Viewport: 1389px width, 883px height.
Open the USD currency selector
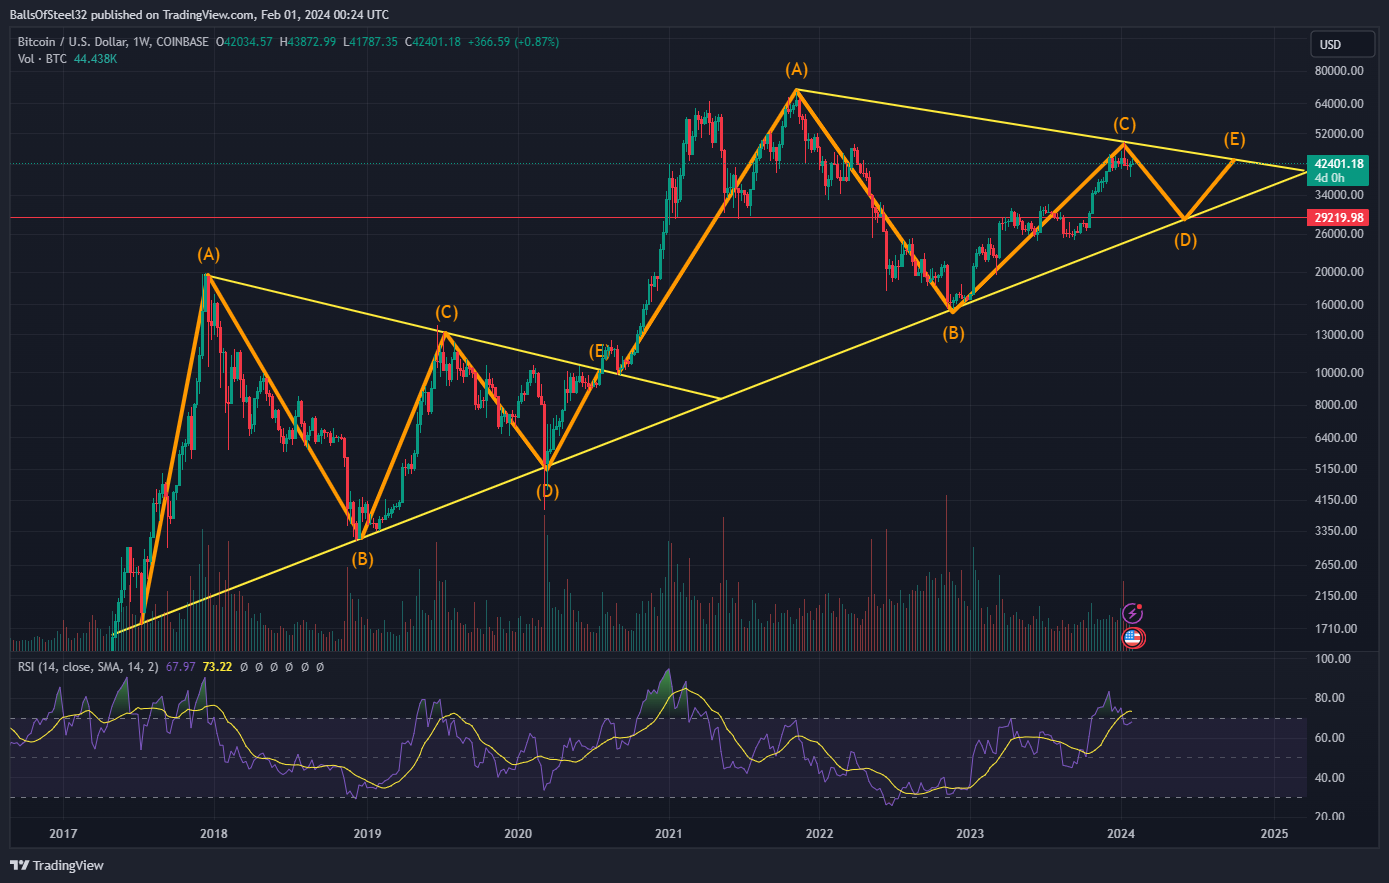pos(1340,45)
